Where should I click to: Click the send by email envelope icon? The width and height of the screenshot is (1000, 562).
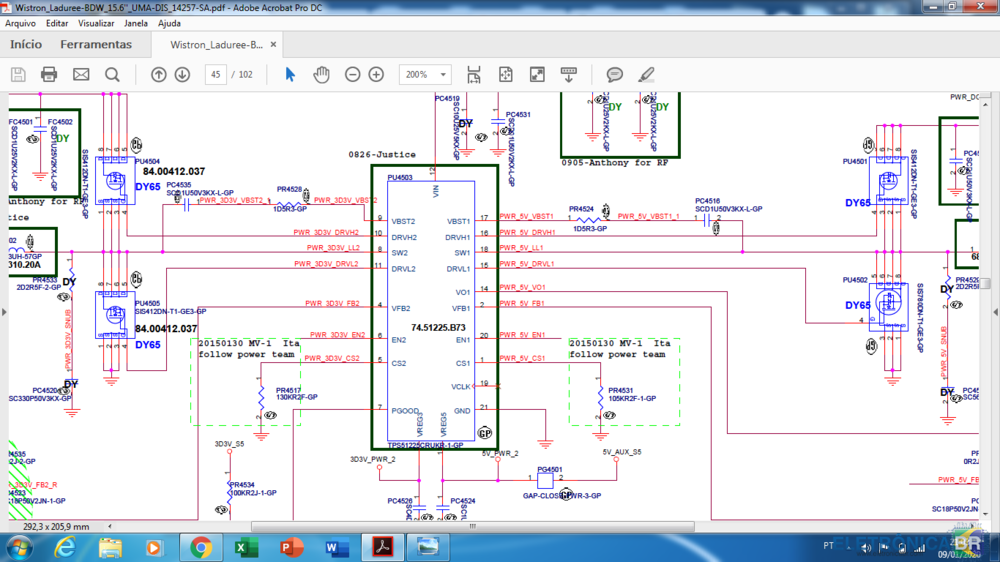[x=81, y=75]
